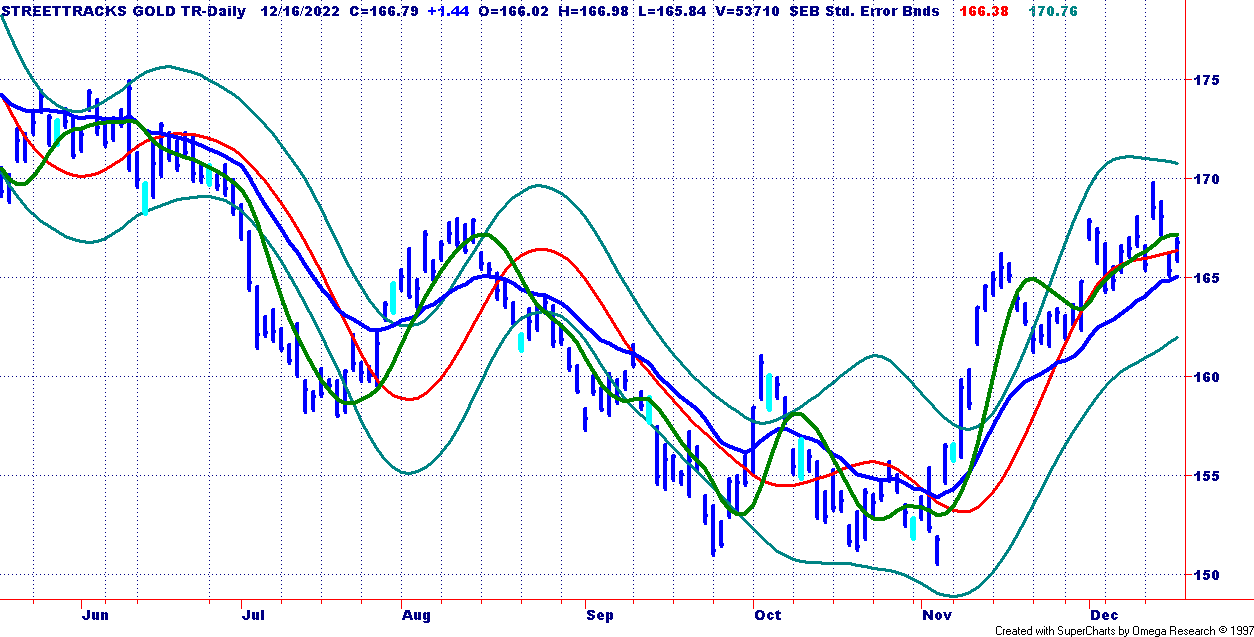Click the red indicator value 166.38
Screen dimensions: 1254x637
coord(982,11)
